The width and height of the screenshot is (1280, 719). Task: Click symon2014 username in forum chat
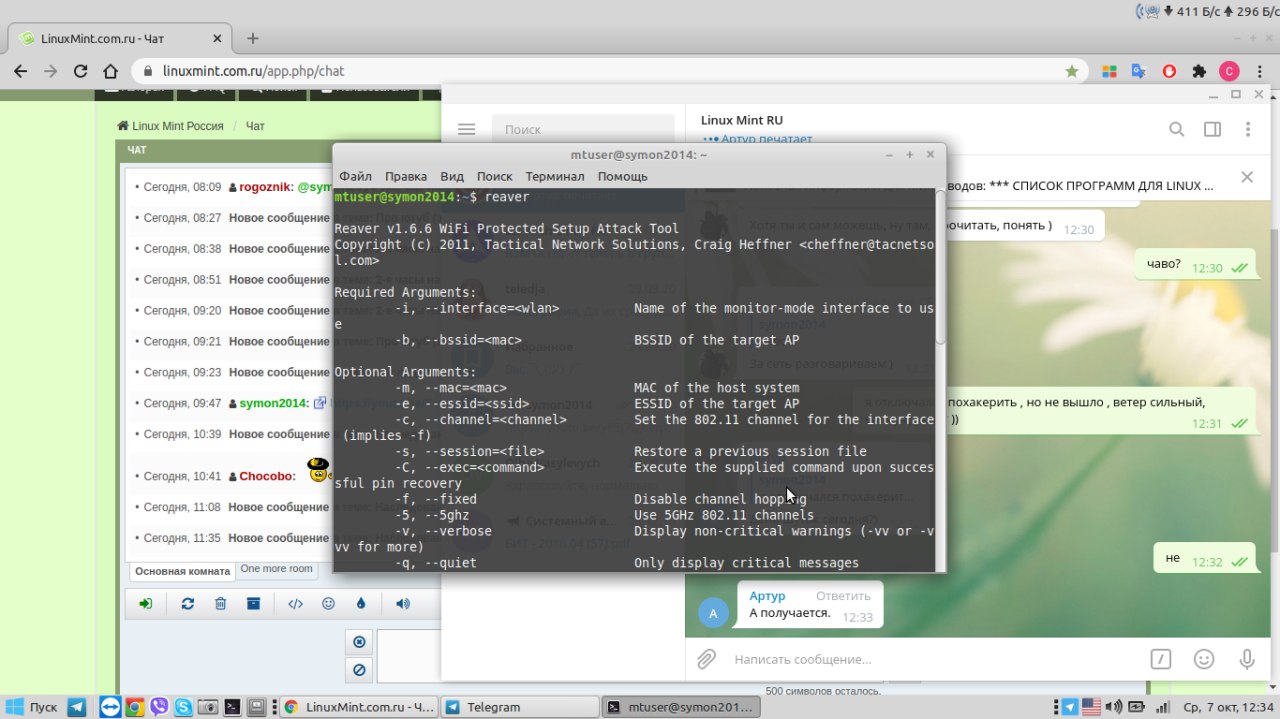click(x=274, y=403)
